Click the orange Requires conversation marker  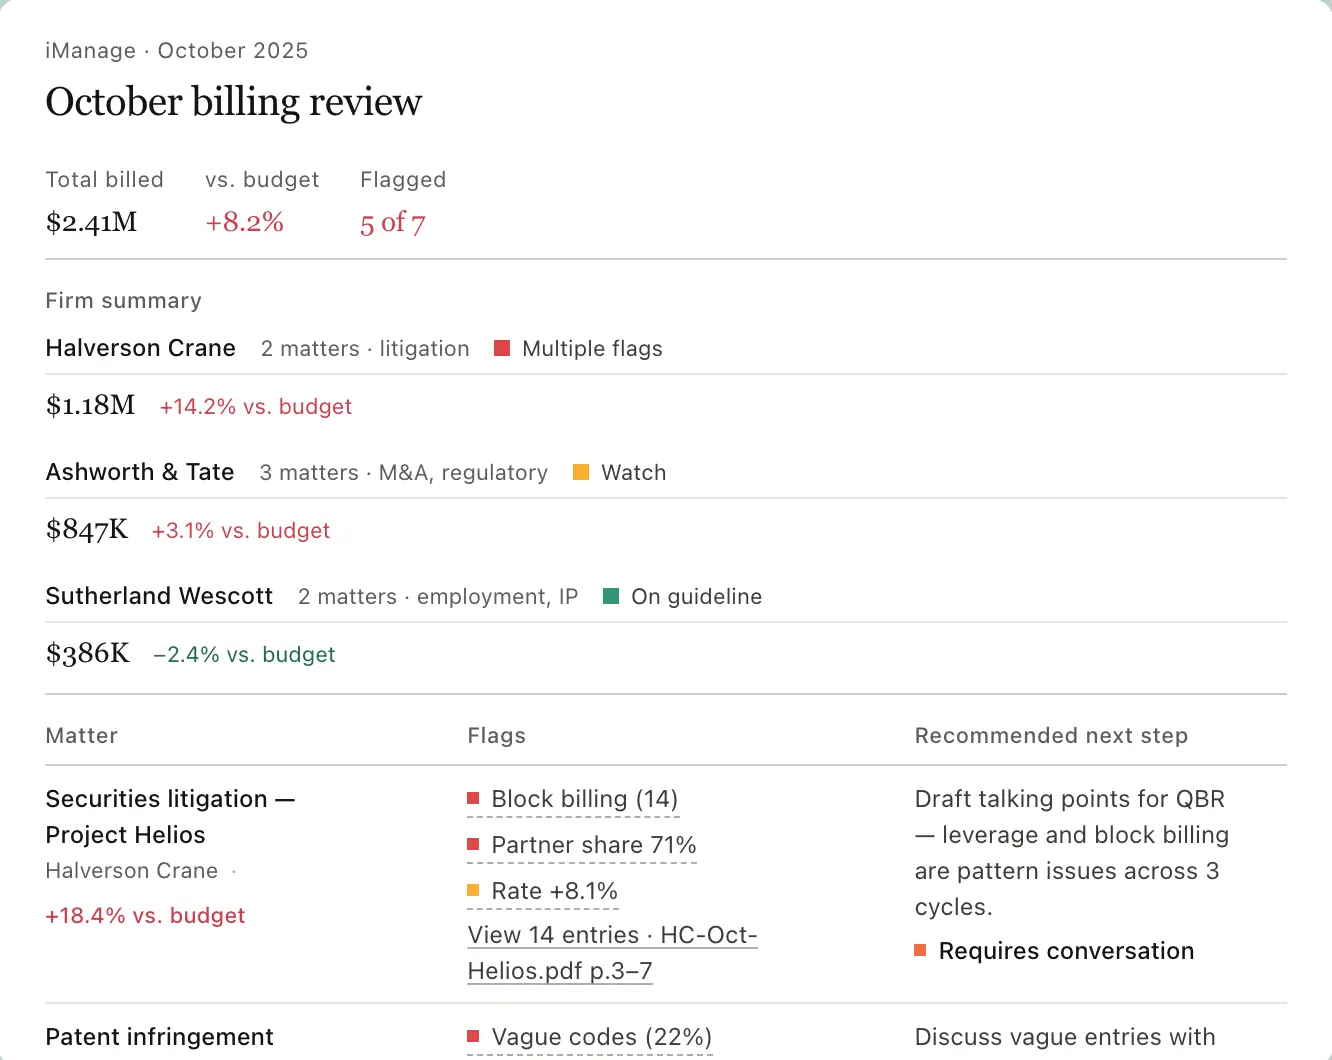(920, 950)
